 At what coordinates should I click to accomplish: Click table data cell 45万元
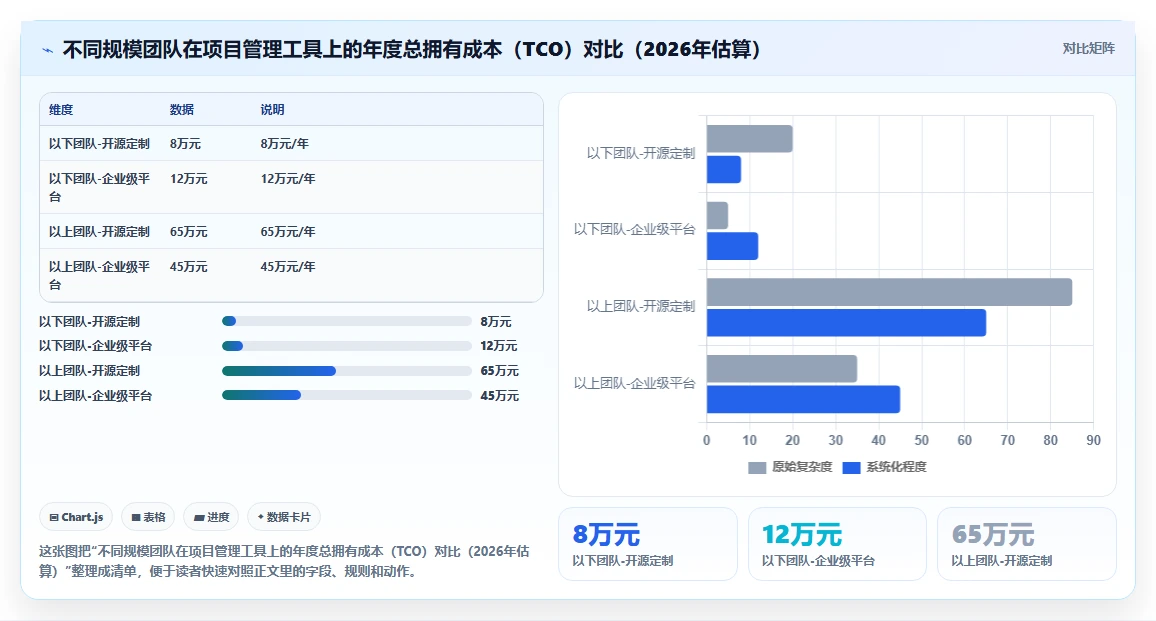coord(189,266)
